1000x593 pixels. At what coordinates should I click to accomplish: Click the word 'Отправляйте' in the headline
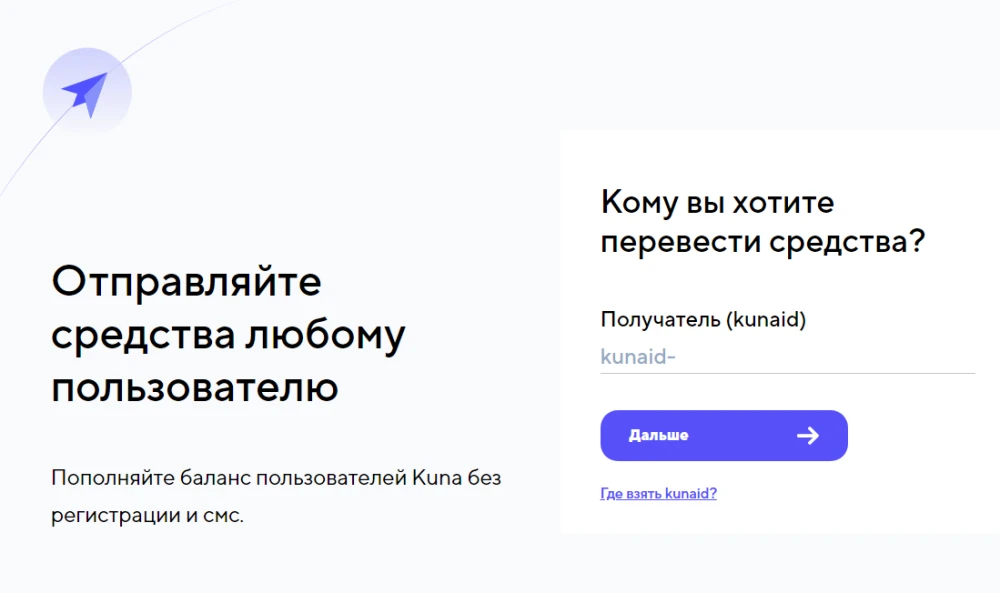(186, 281)
